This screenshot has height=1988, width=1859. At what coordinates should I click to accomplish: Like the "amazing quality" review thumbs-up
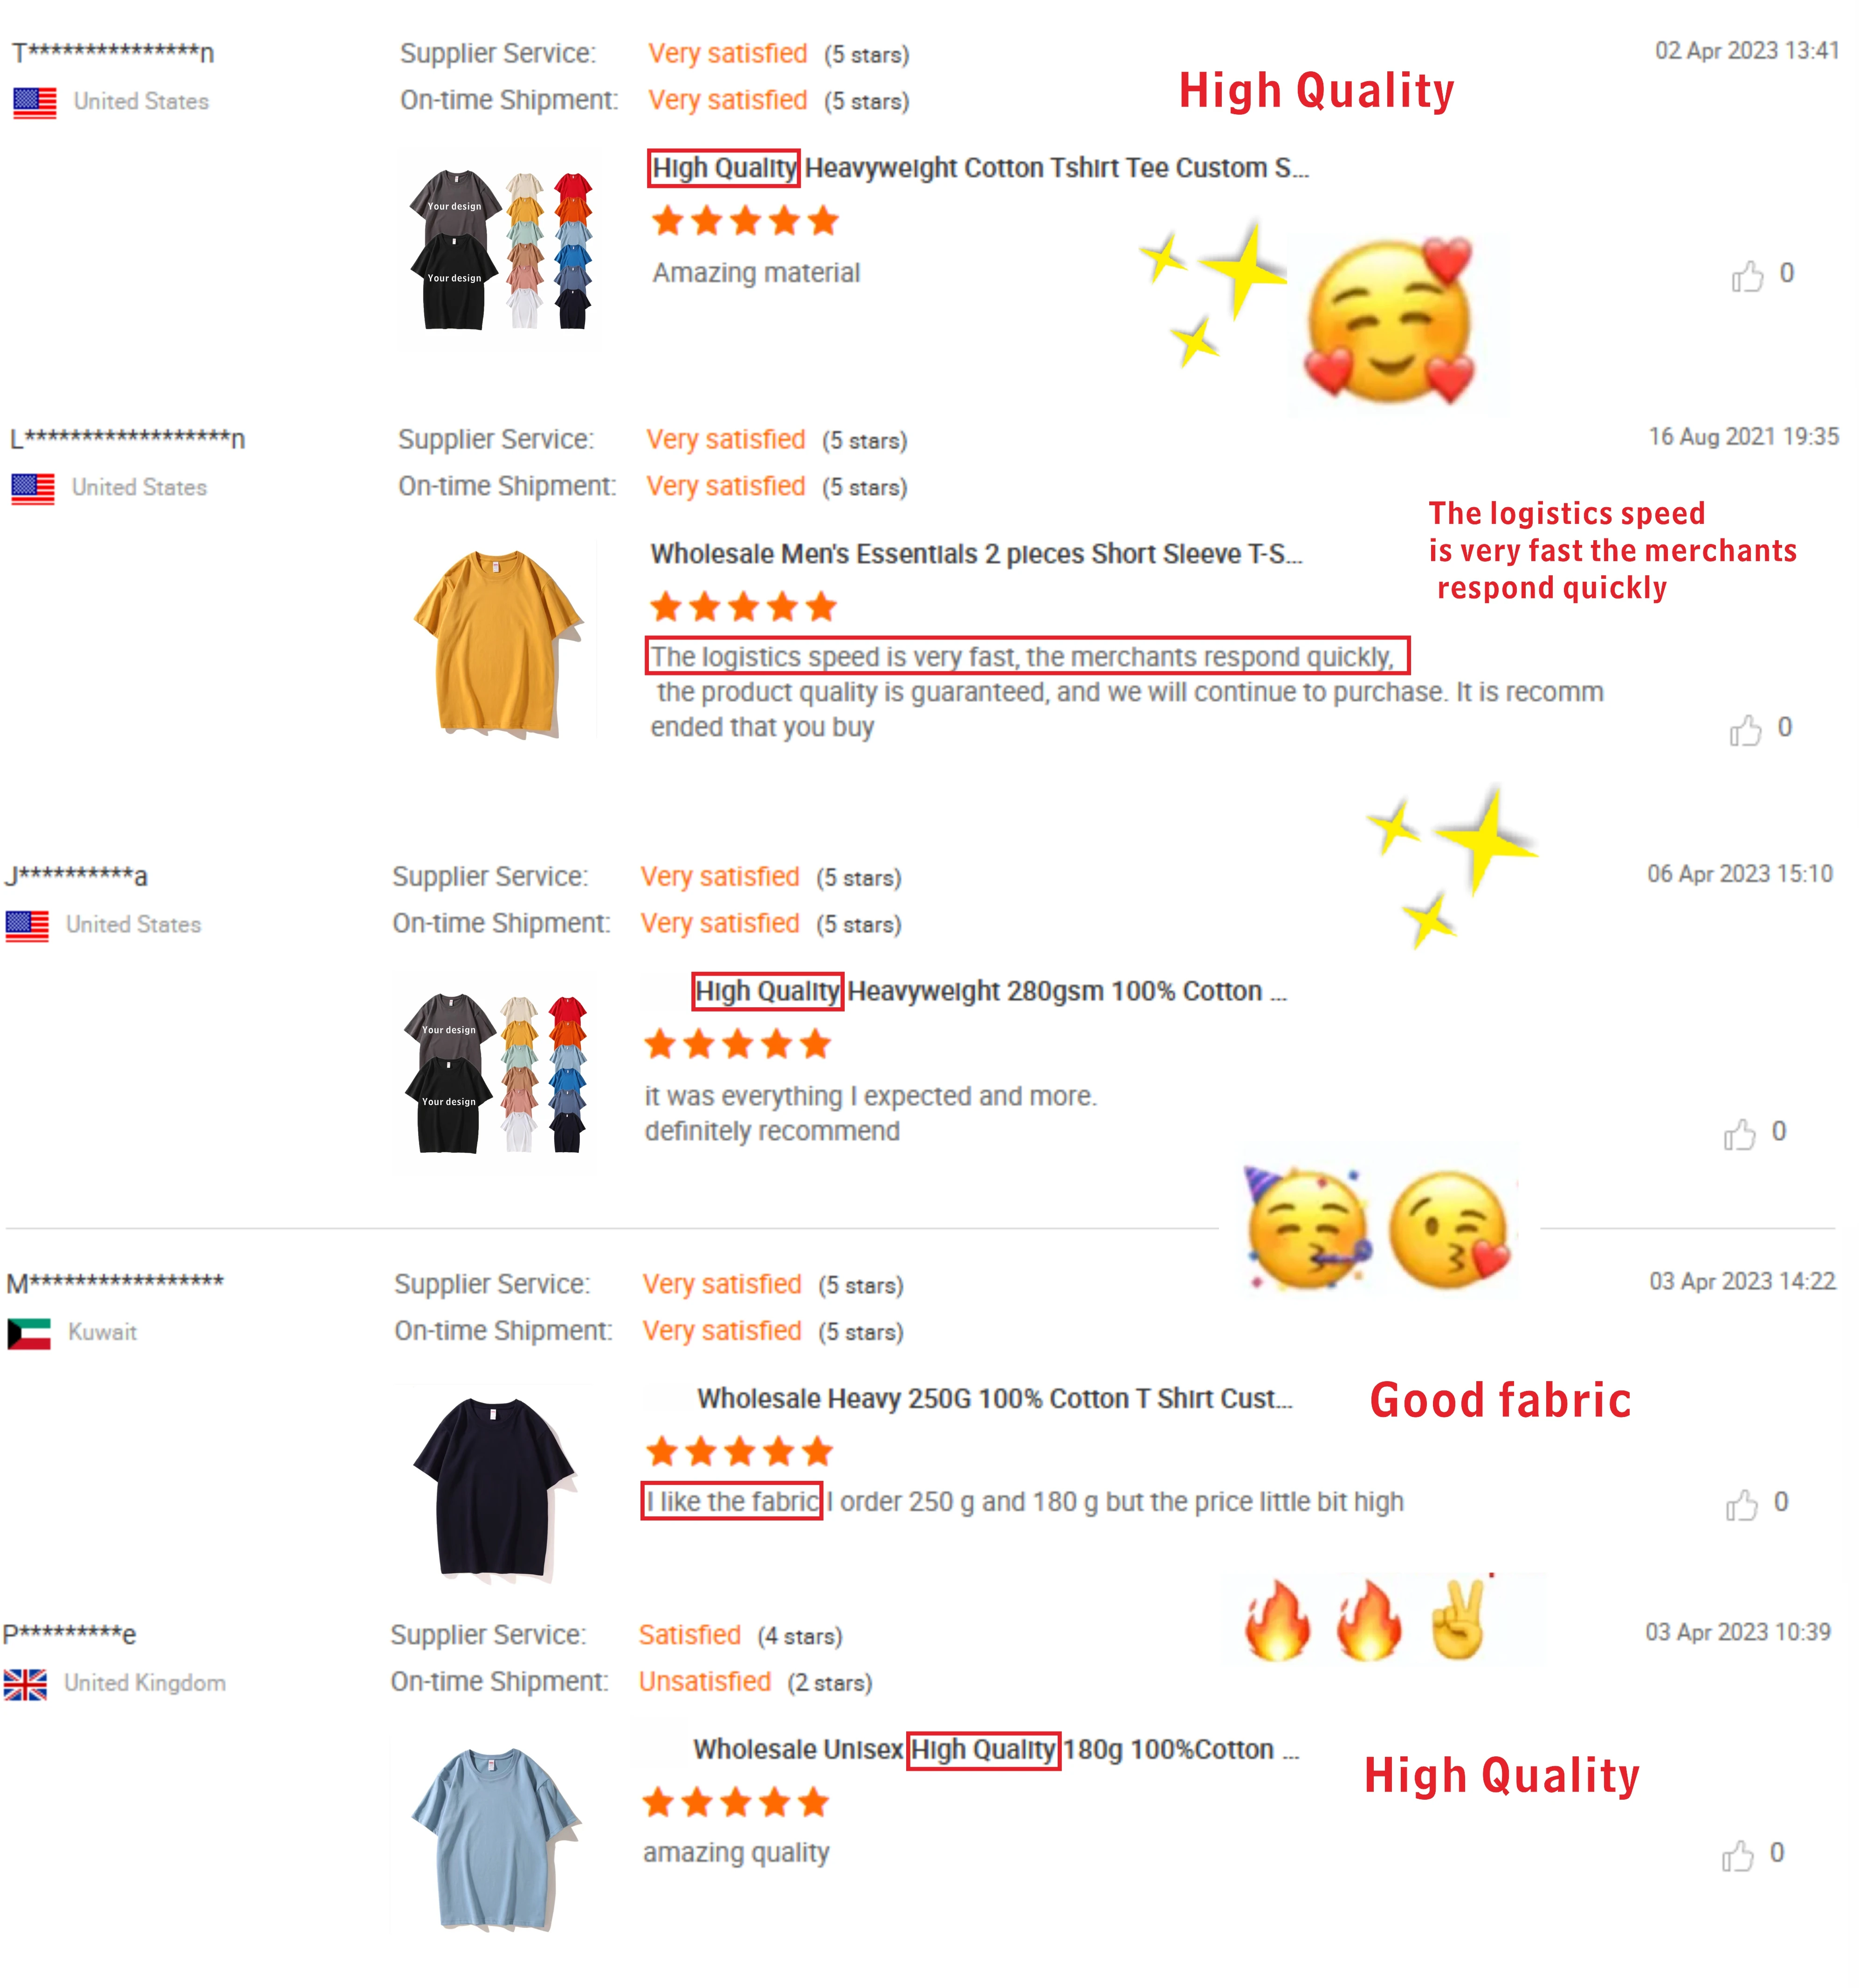(x=1737, y=1855)
